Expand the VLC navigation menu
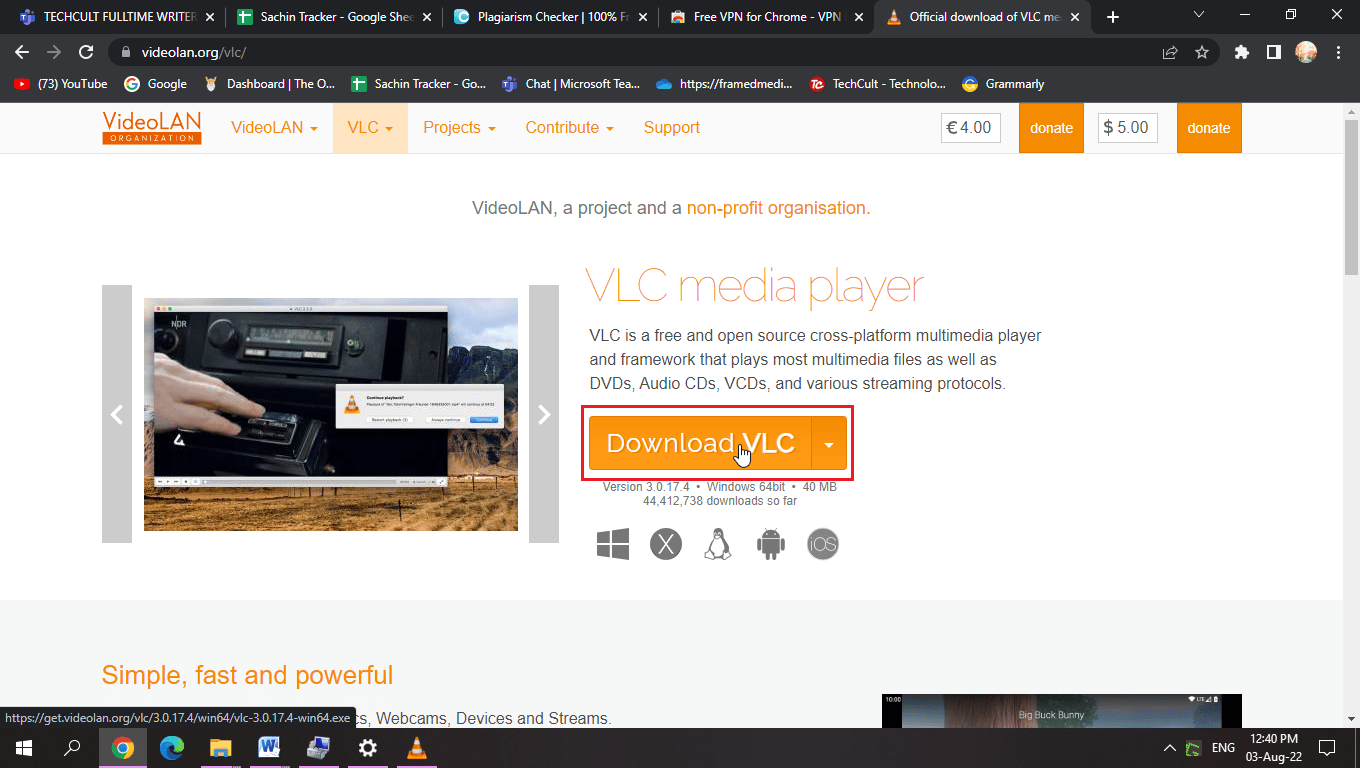 tap(370, 127)
